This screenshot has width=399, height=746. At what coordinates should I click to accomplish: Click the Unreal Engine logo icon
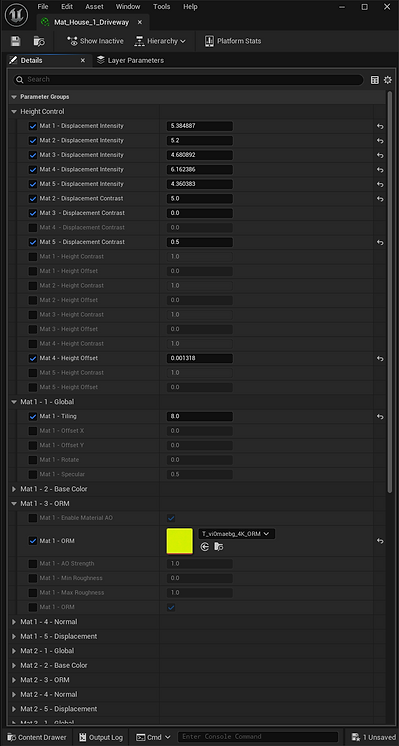click(x=16, y=15)
